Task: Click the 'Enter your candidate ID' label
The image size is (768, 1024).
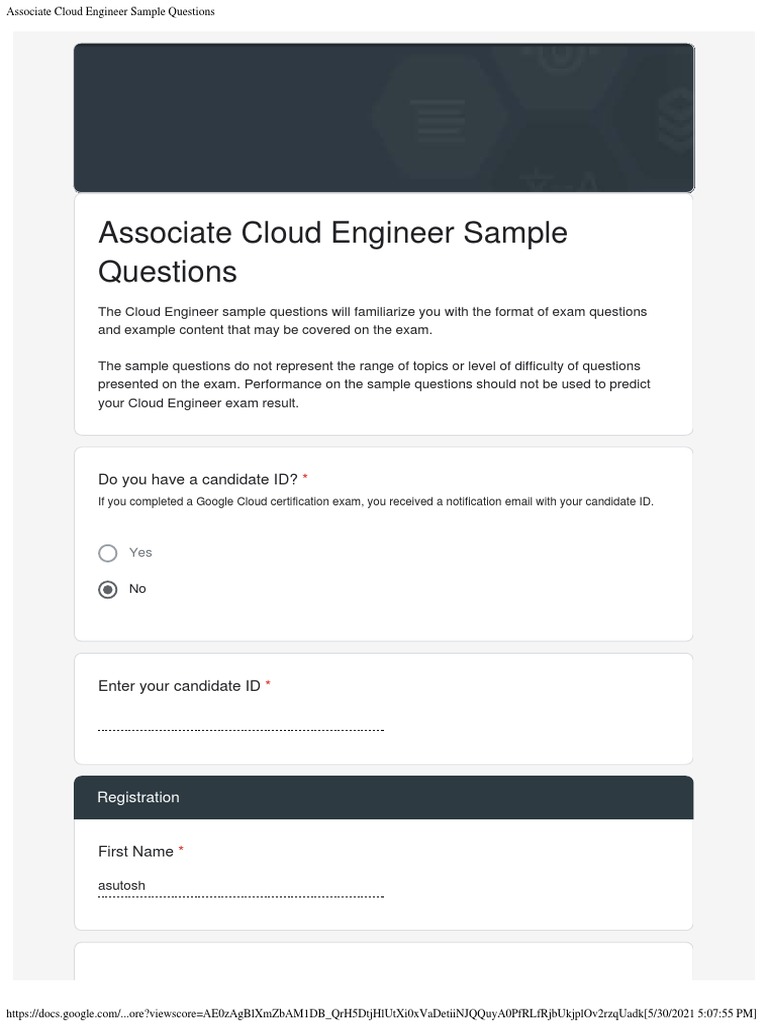Action: pos(179,686)
